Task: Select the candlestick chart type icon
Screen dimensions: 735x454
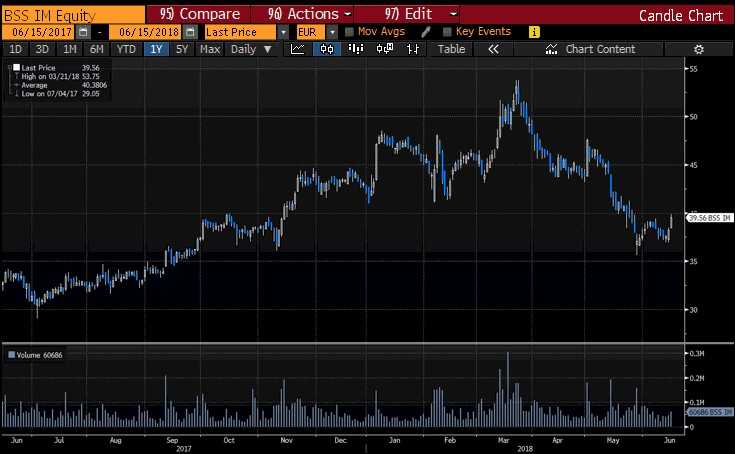Action: click(327, 49)
